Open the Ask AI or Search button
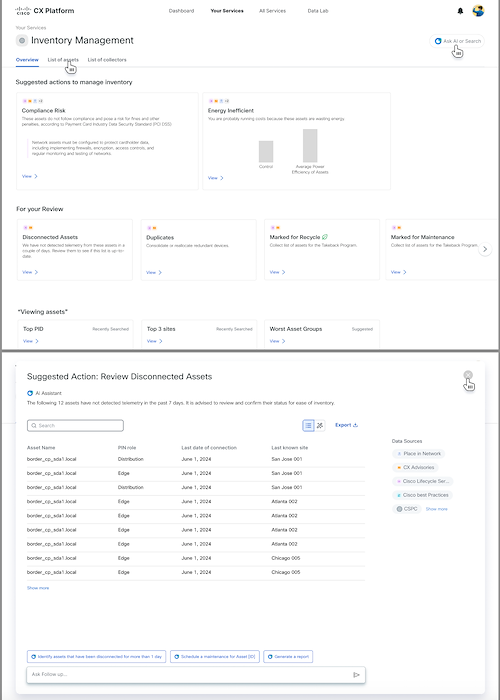 (457, 41)
